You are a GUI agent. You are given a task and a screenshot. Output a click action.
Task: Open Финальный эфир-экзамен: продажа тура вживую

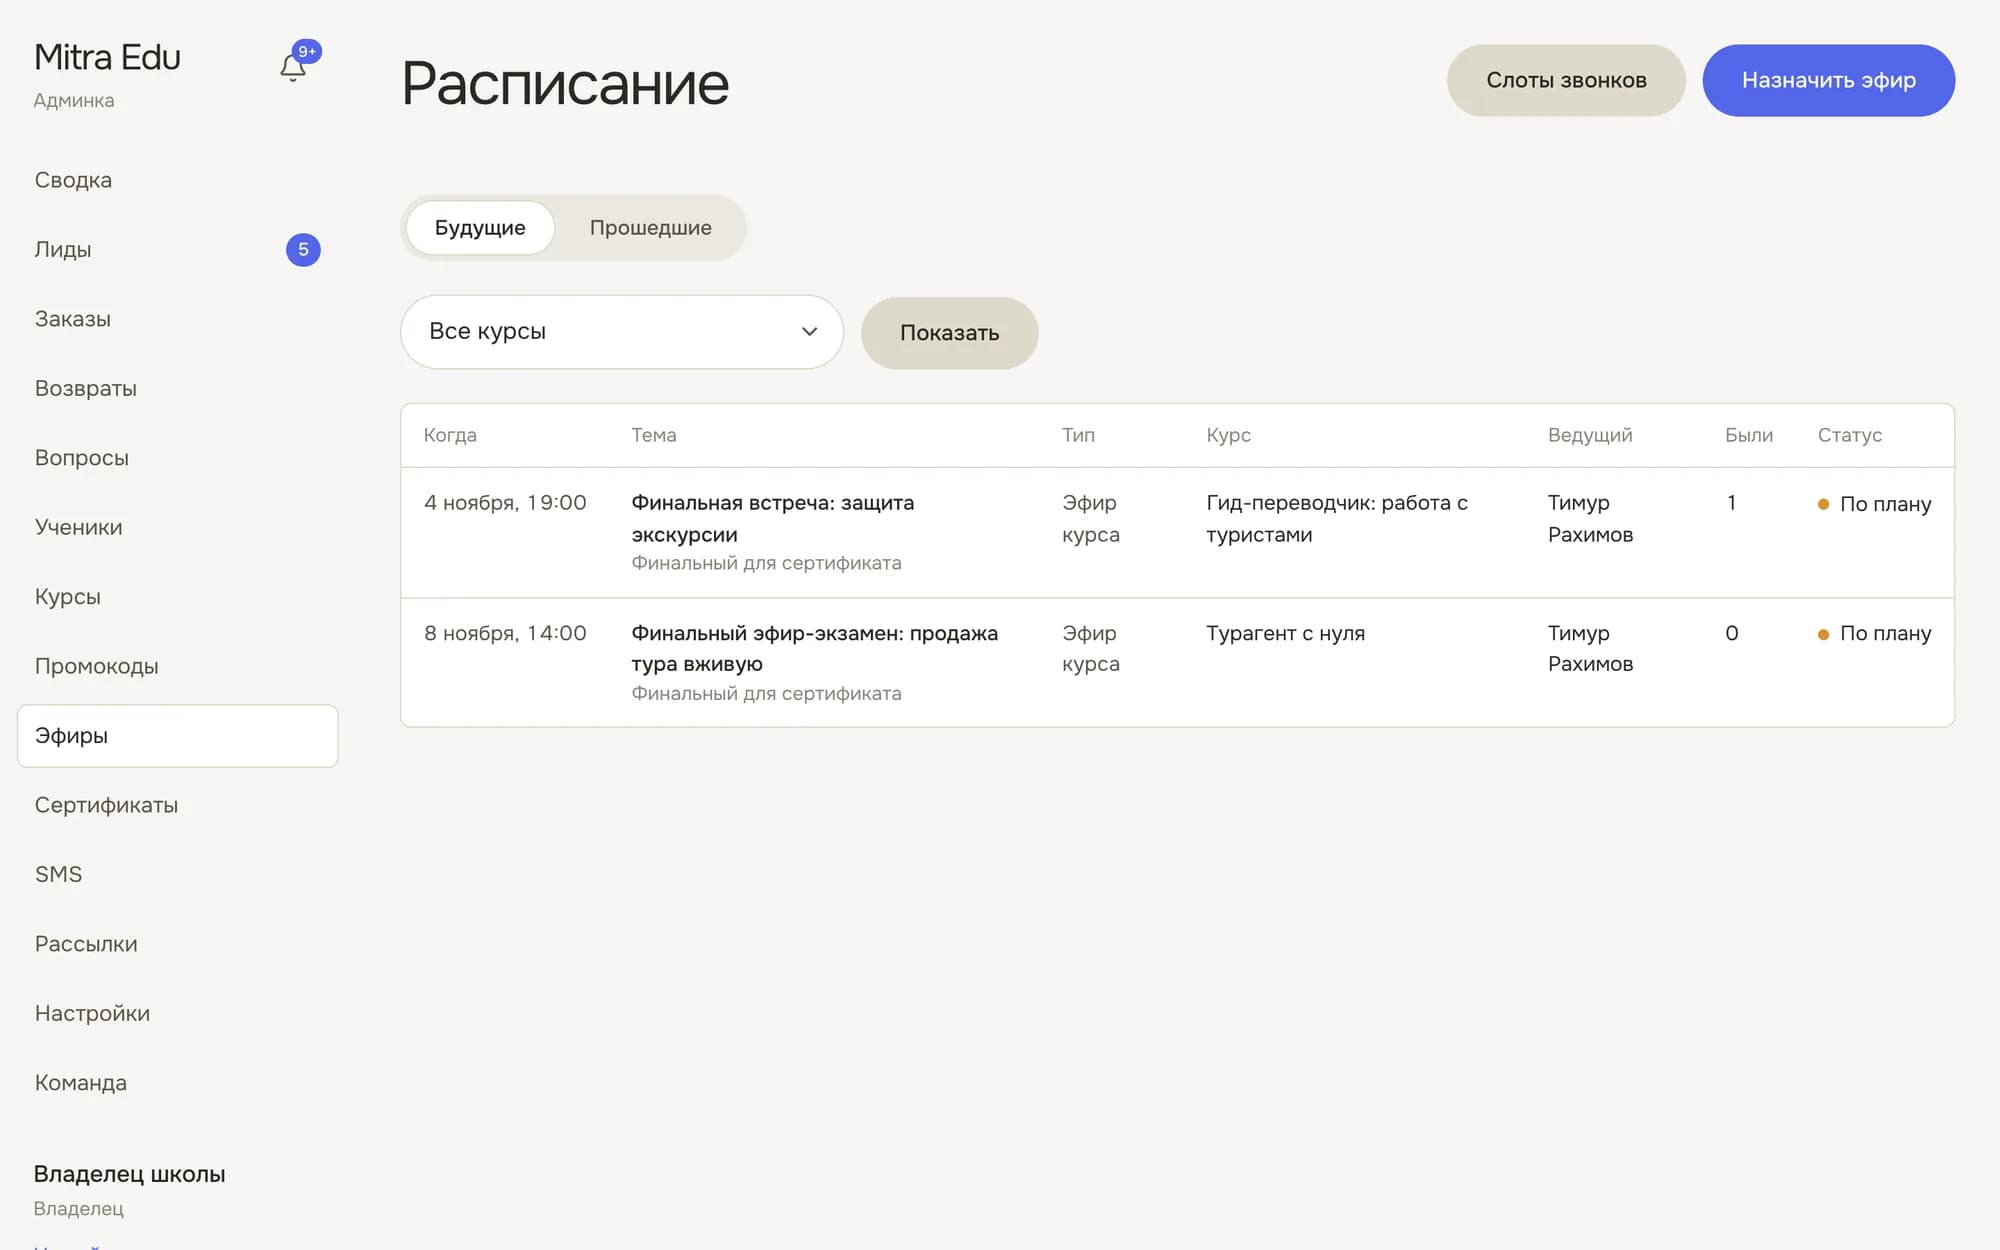click(814, 648)
